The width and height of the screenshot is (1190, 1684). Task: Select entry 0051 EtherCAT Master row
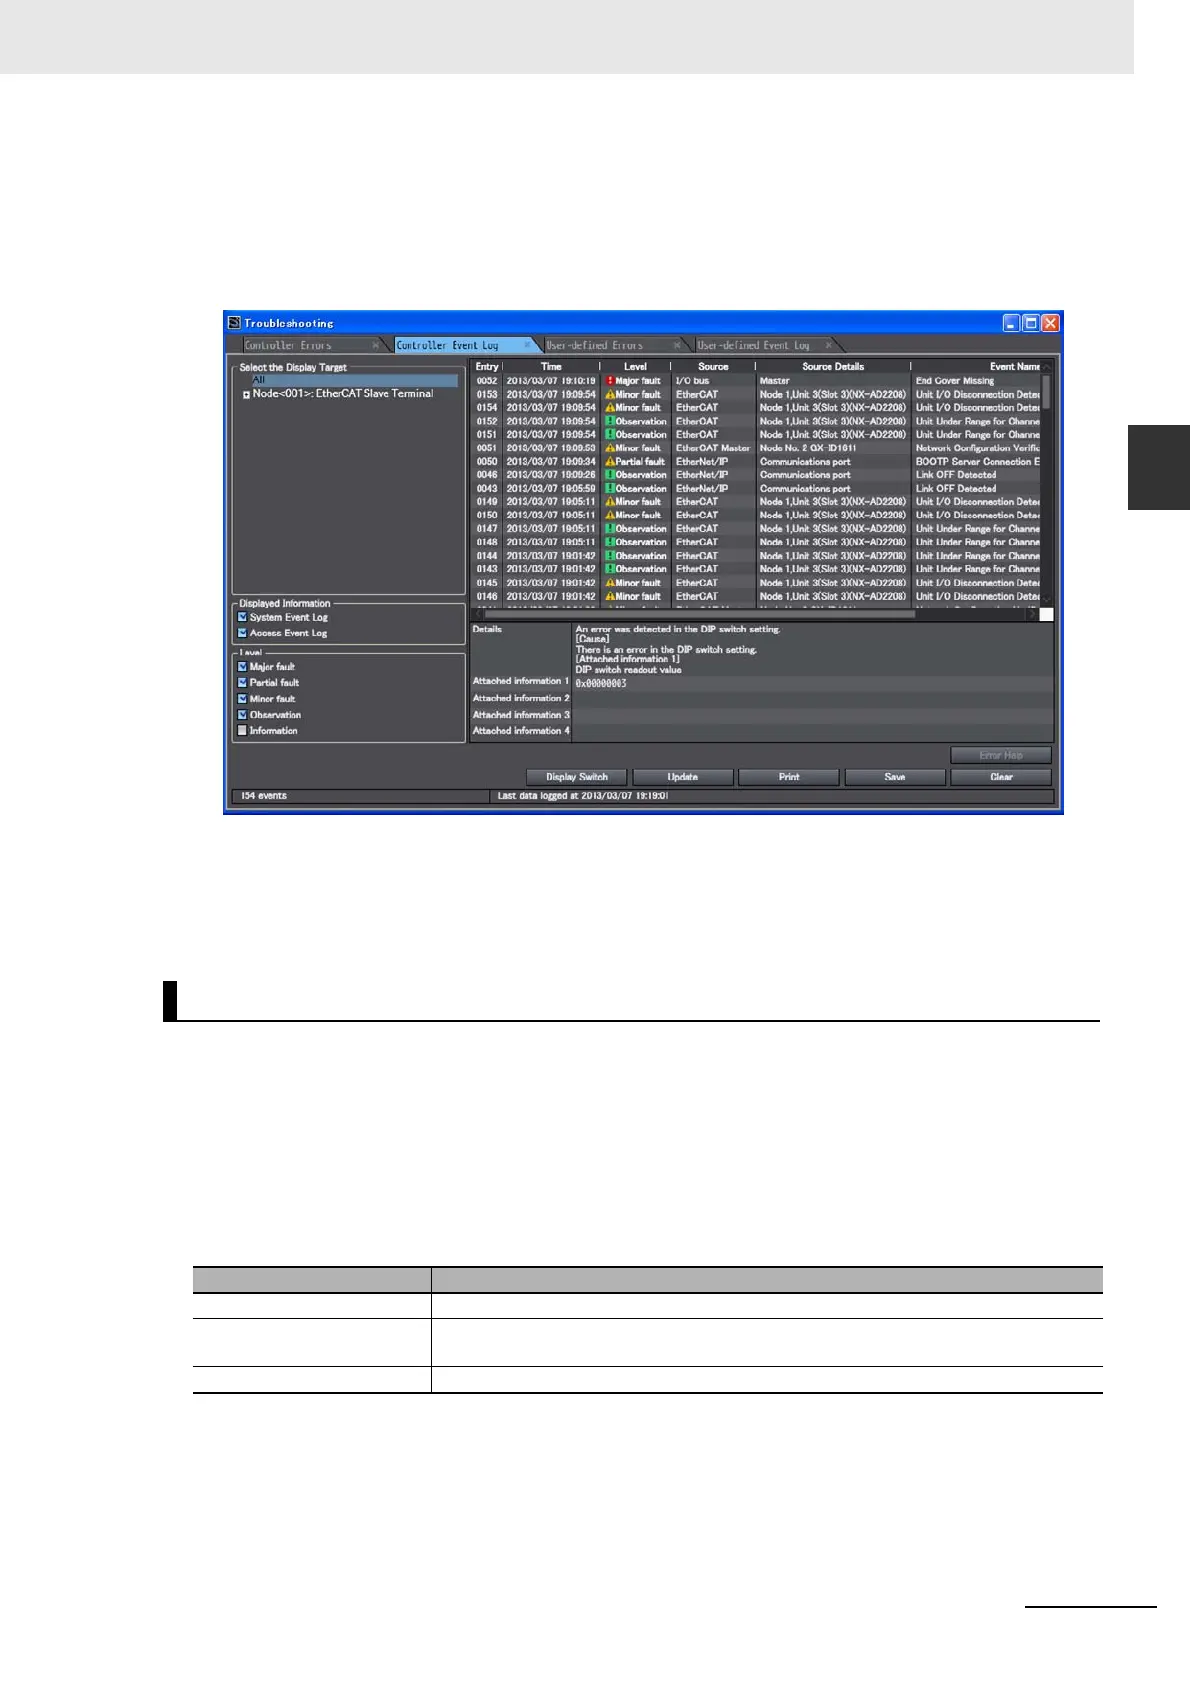point(756,448)
